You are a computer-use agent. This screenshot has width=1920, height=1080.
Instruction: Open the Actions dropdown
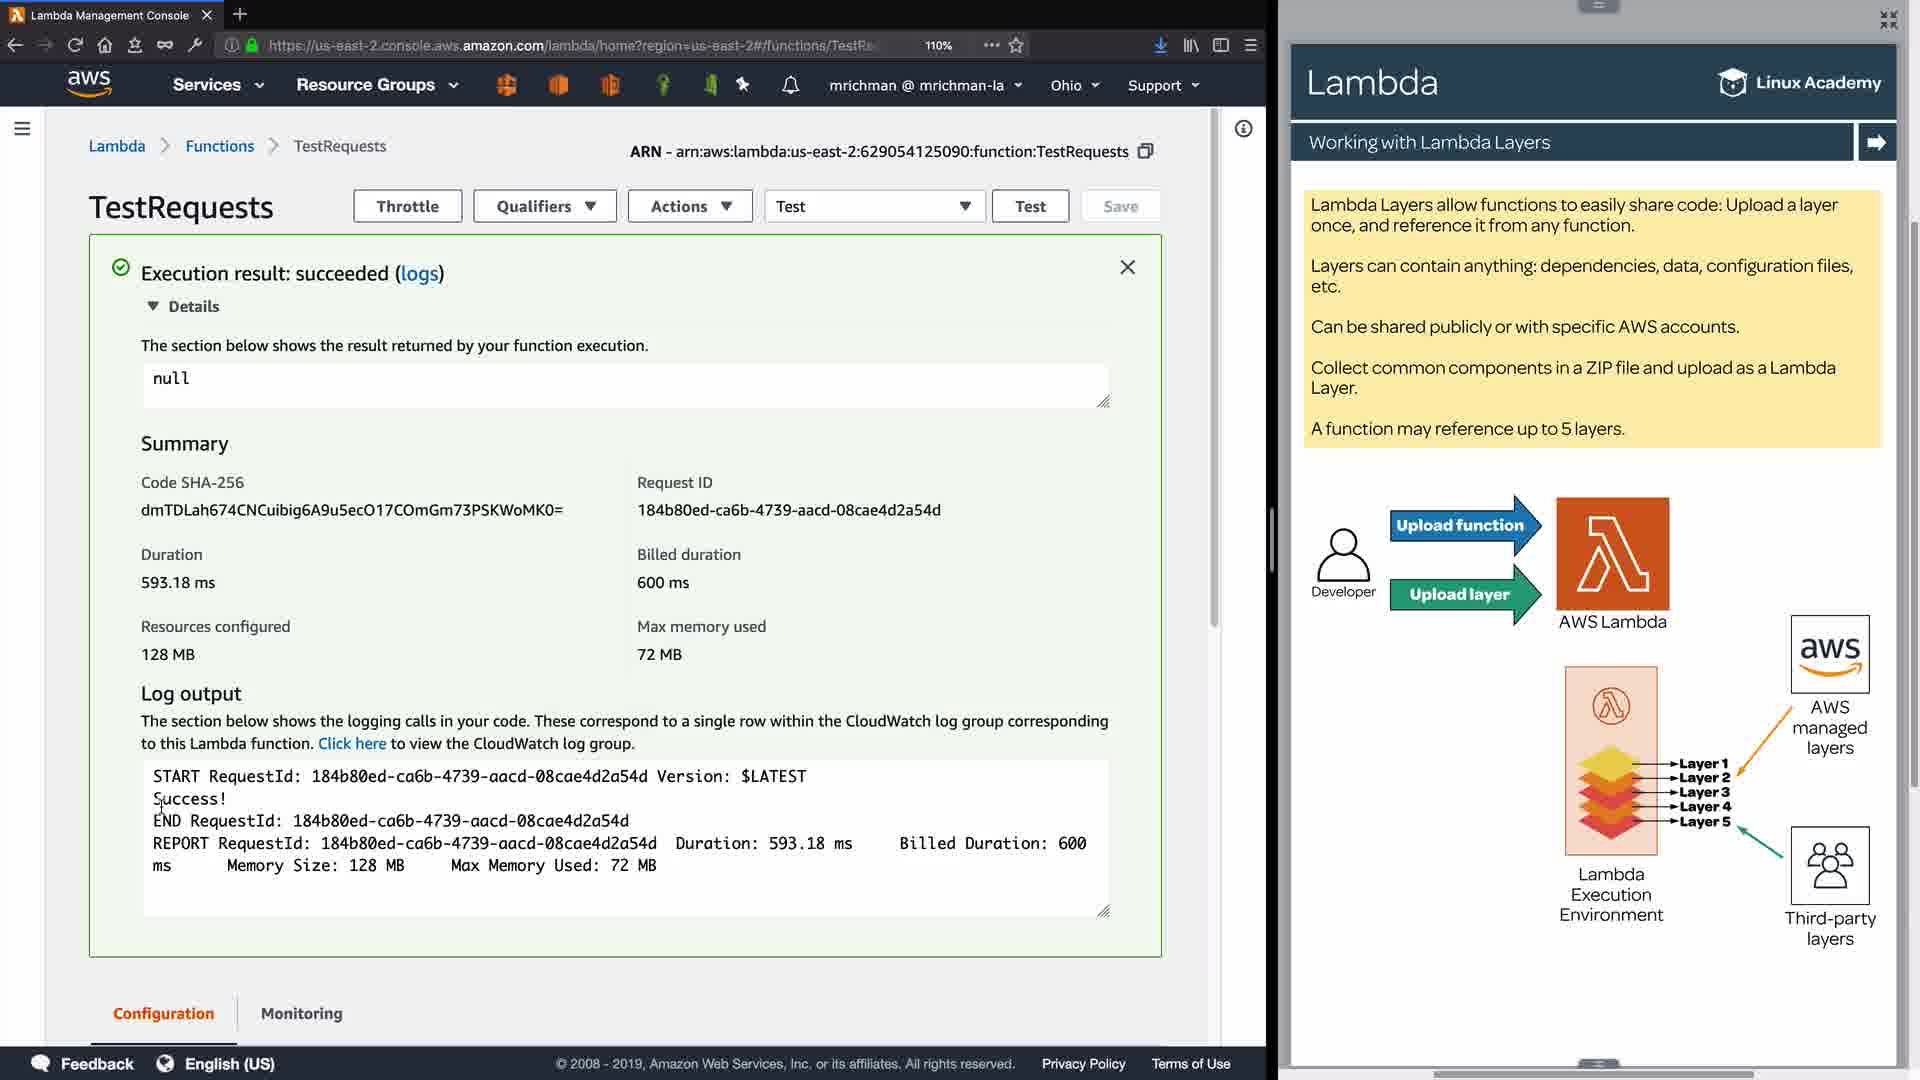(x=690, y=206)
